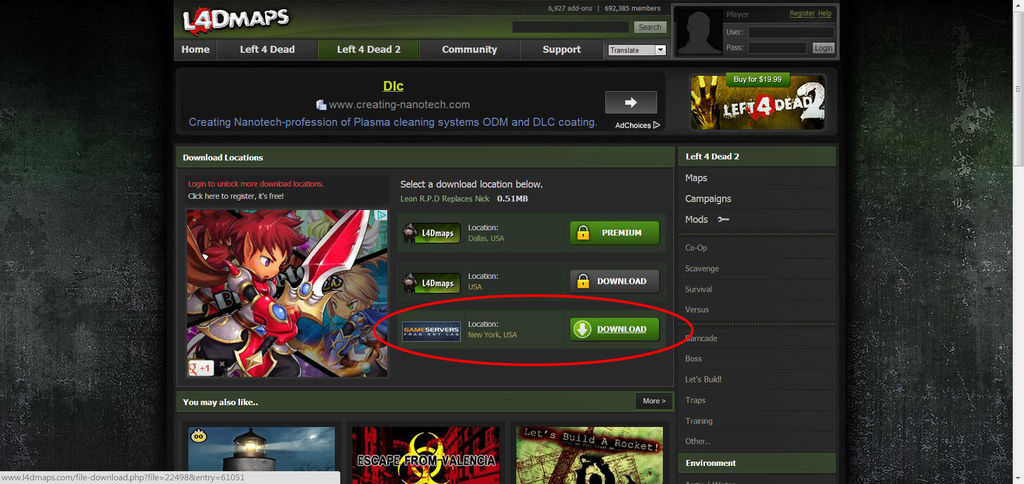Click the anime character advertisement image

click(x=287, y=293)
